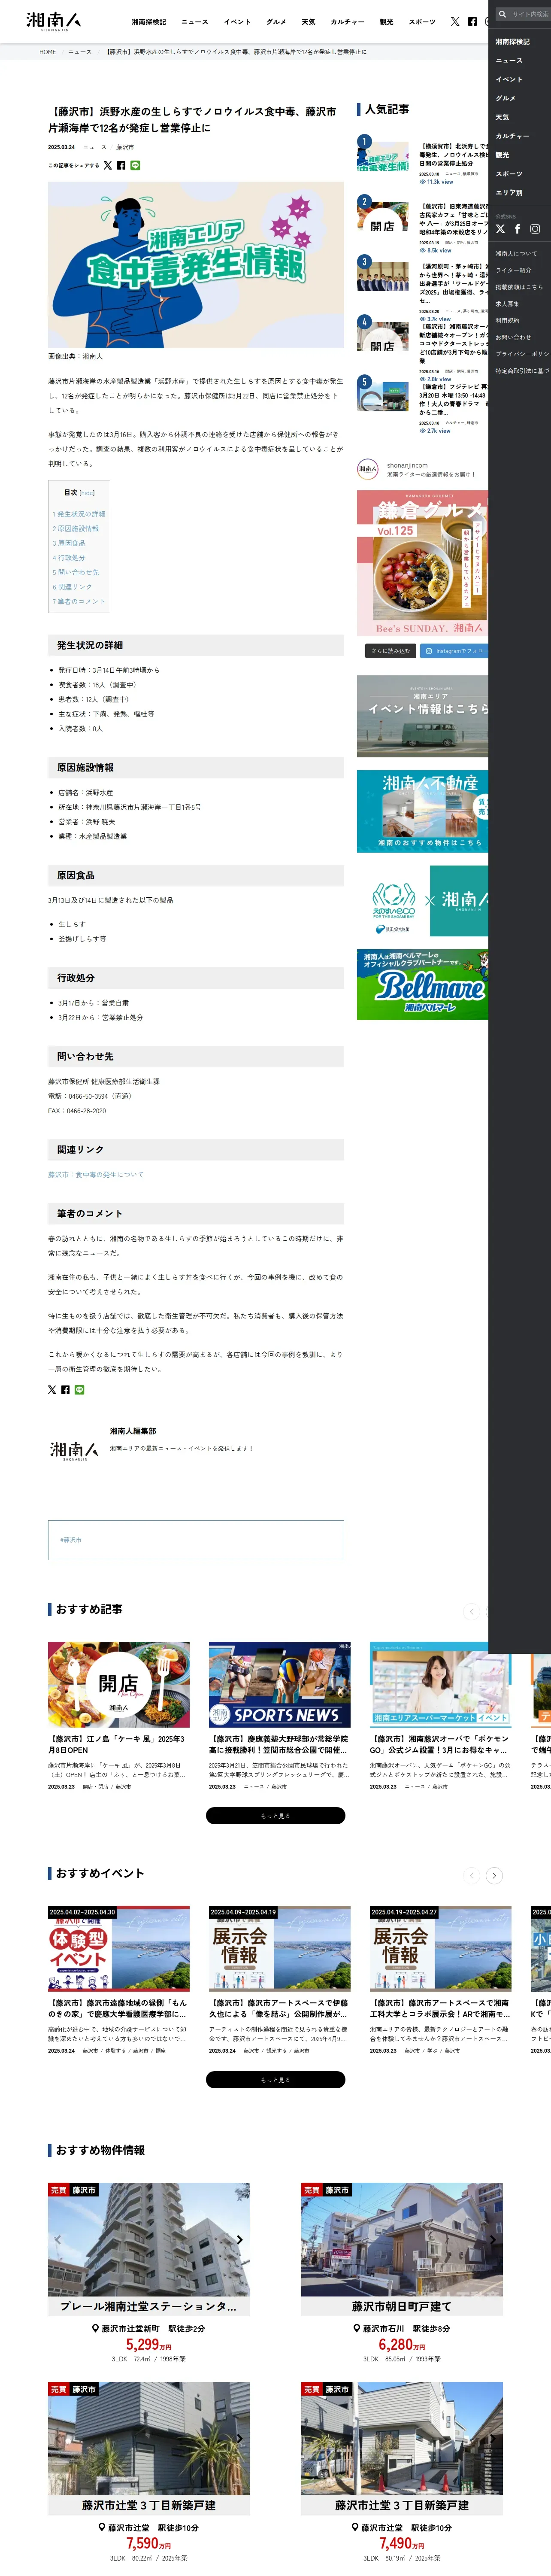Open ライター紹介 in the dark side menu

coord(513,270)
